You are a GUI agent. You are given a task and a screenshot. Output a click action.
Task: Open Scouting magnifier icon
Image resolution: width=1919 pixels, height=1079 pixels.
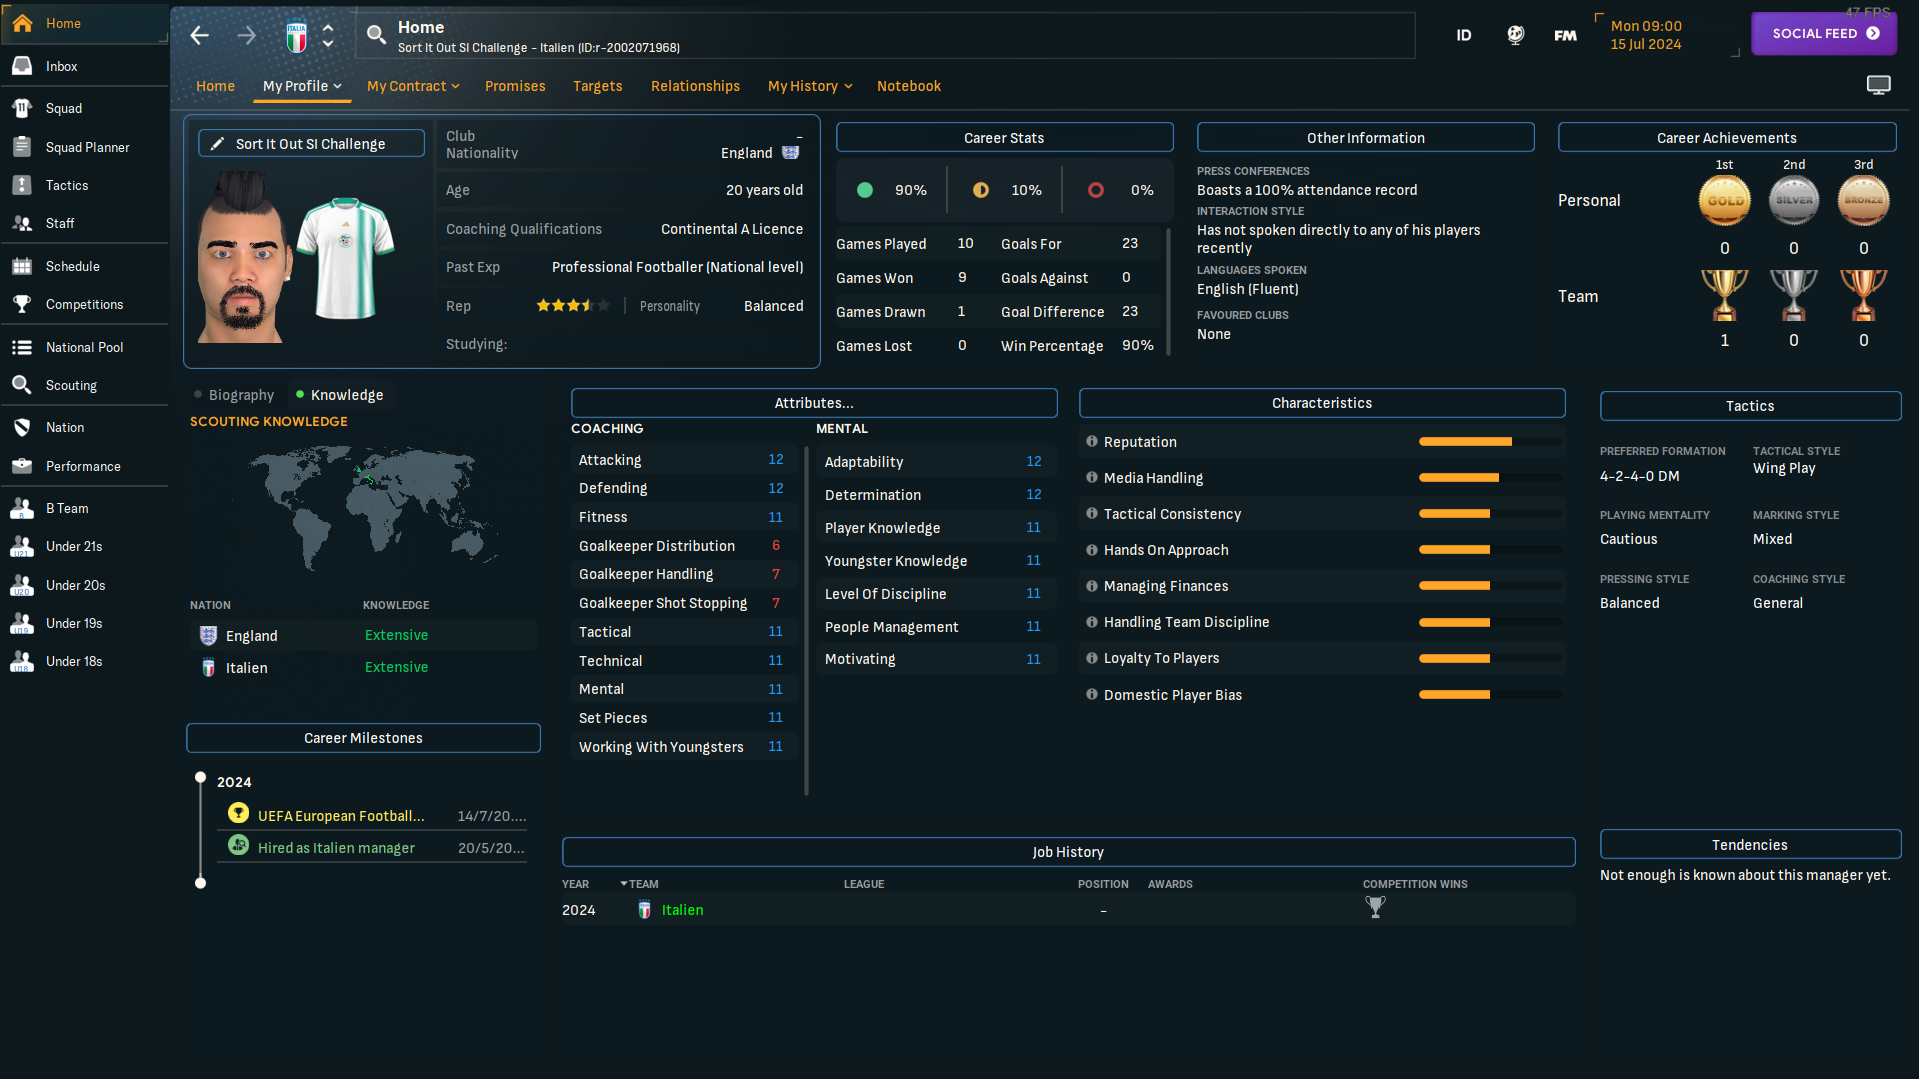coord(22,385)
